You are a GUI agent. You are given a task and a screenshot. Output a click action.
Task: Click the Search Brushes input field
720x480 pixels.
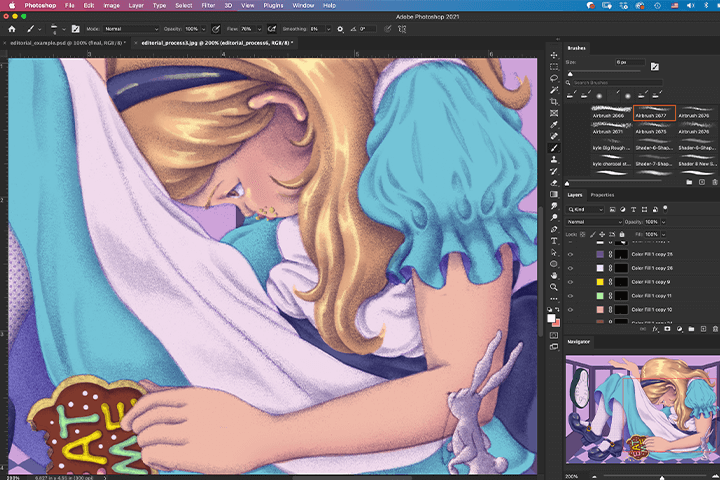[618, 83]
